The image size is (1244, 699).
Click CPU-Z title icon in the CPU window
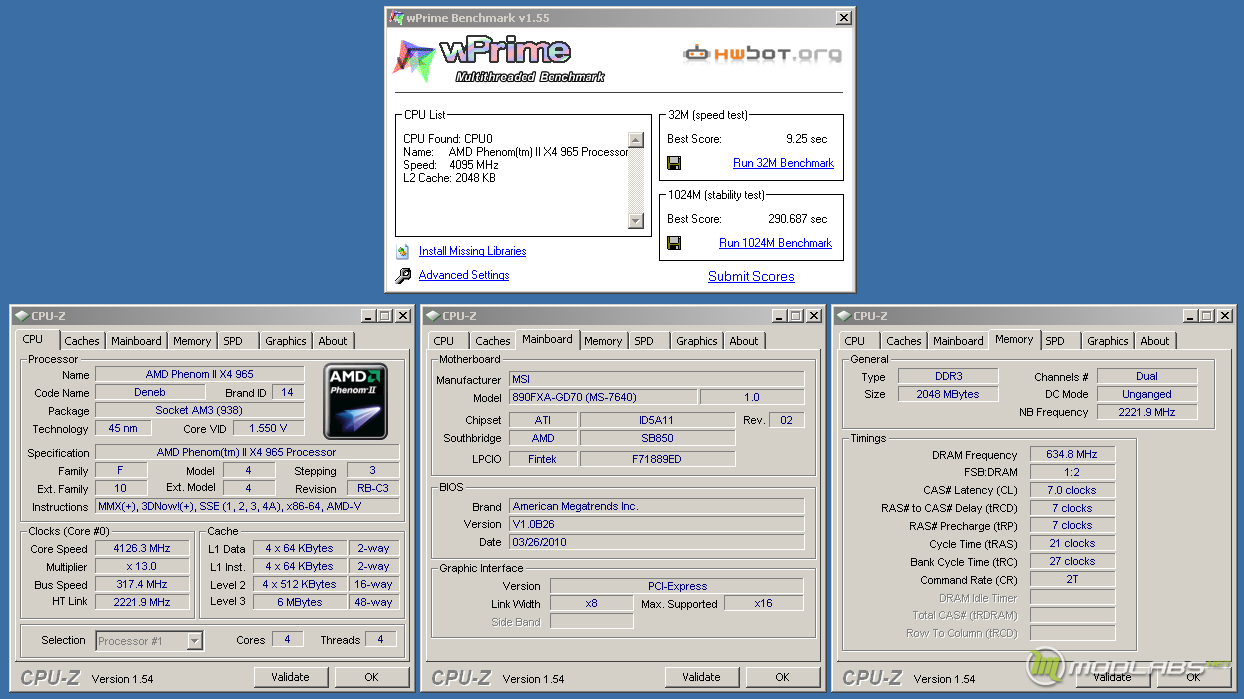(x=21, y=316)
